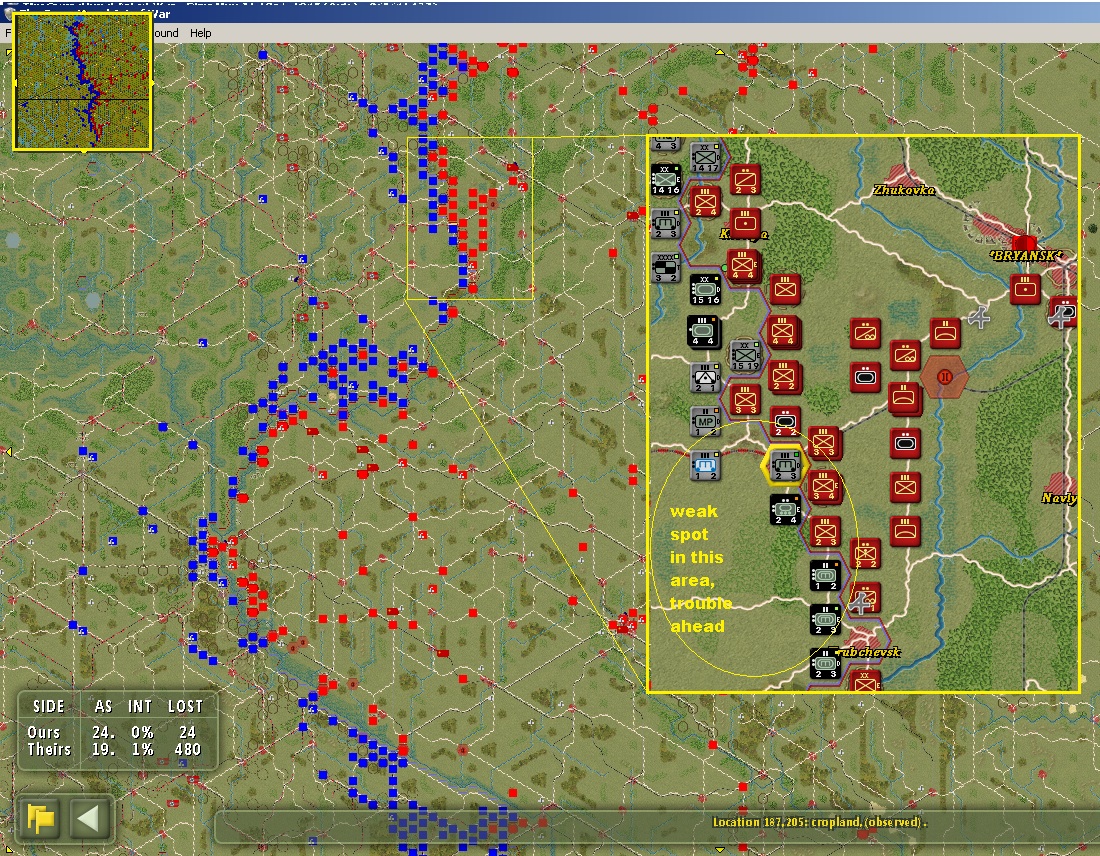Select the black armored unit rated 2 4
The width and height of the screenshot is (1100, 856).
click(785, 510)
